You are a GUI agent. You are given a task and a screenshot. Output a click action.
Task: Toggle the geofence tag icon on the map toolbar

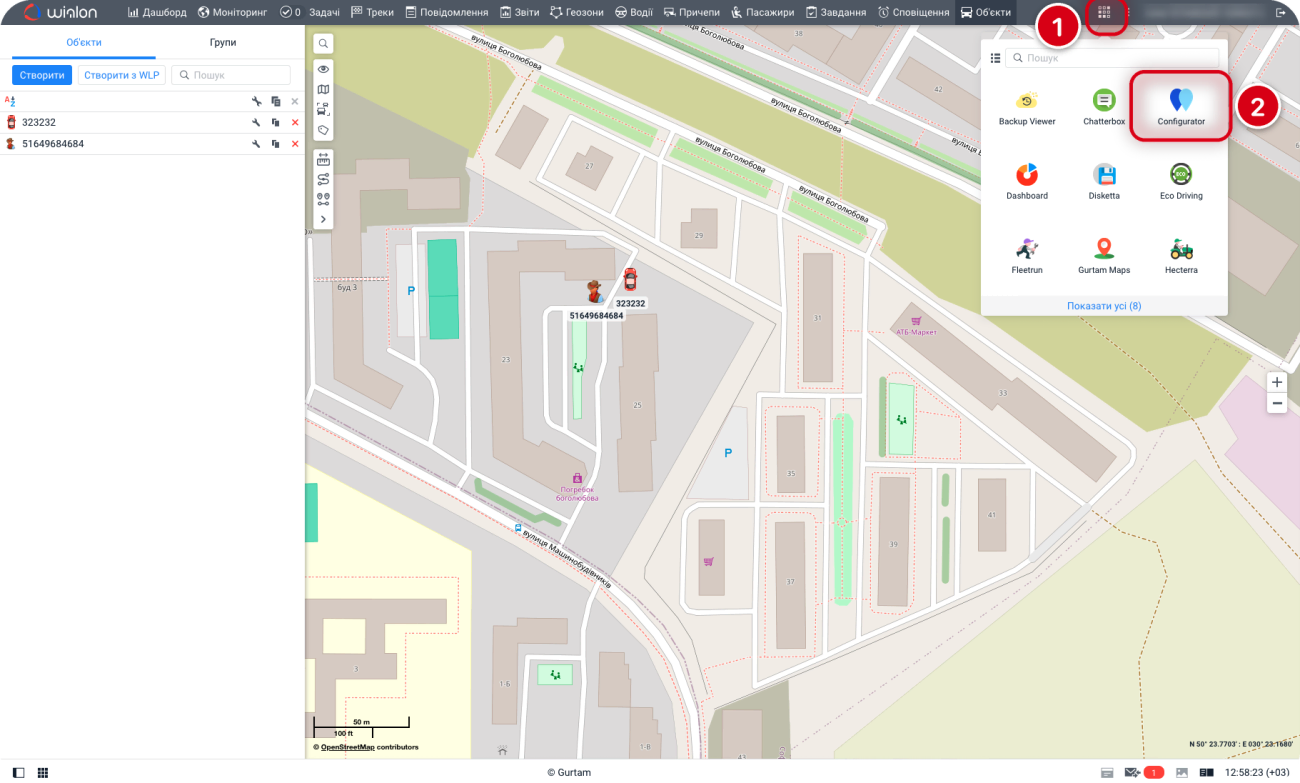(323, 130)
